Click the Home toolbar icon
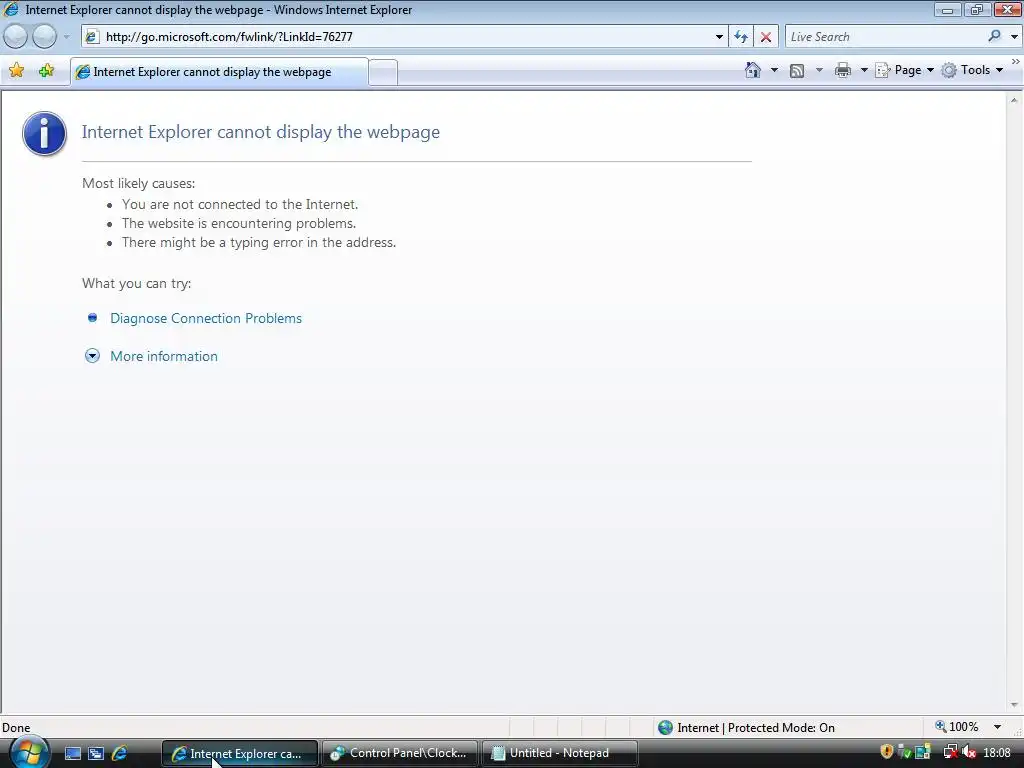This screenshot has width=1024, height=768. [753, 70]
